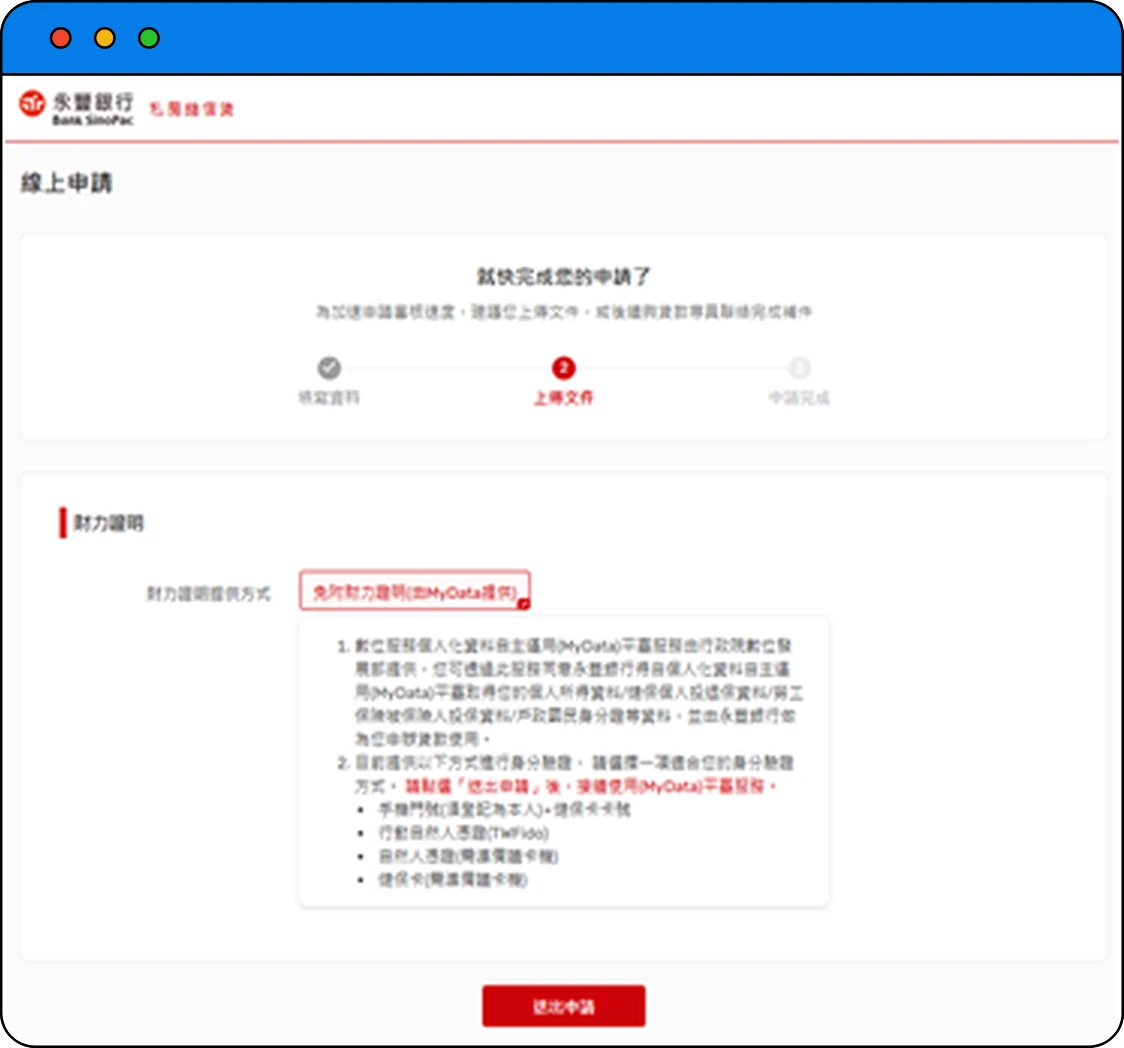Click the mobile number plus health card bullet
The height and width of the screenshot is (1048, 1124).
pyautogui.click(x=504, y=809)
